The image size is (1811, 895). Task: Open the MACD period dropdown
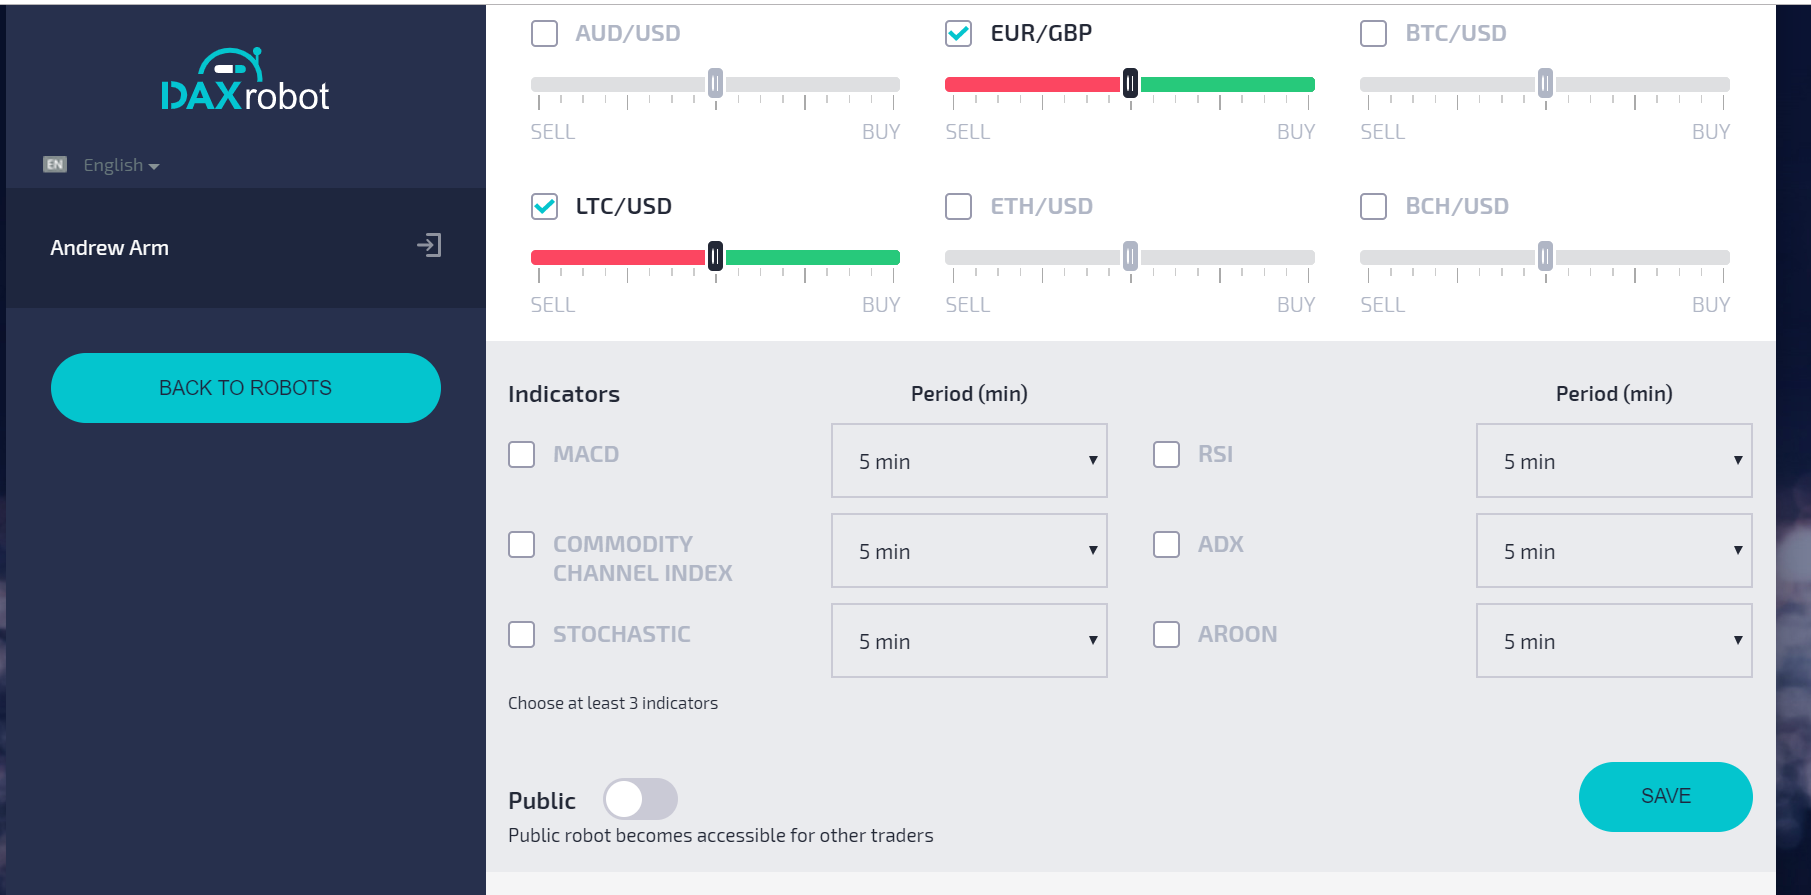[969, 461]
